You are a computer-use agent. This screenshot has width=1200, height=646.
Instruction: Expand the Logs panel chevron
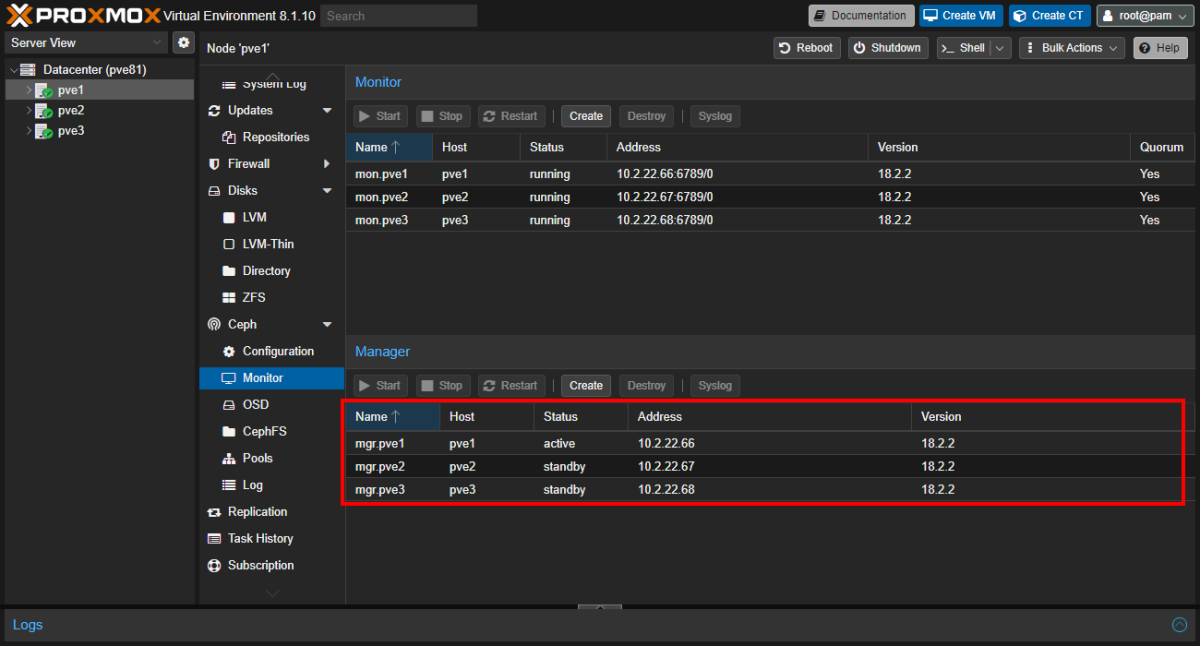[1179, 625]
